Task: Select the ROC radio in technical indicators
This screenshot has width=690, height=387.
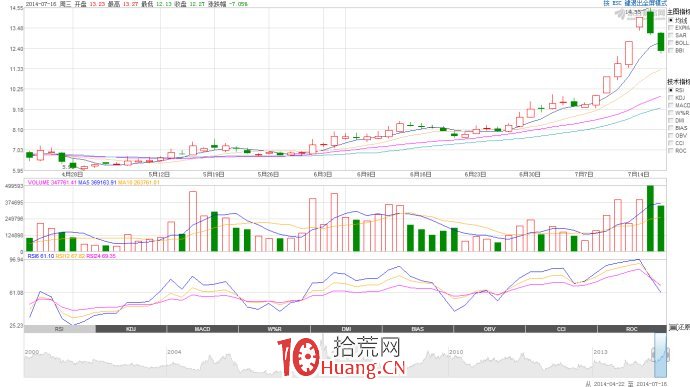Action: coord(671,151)
